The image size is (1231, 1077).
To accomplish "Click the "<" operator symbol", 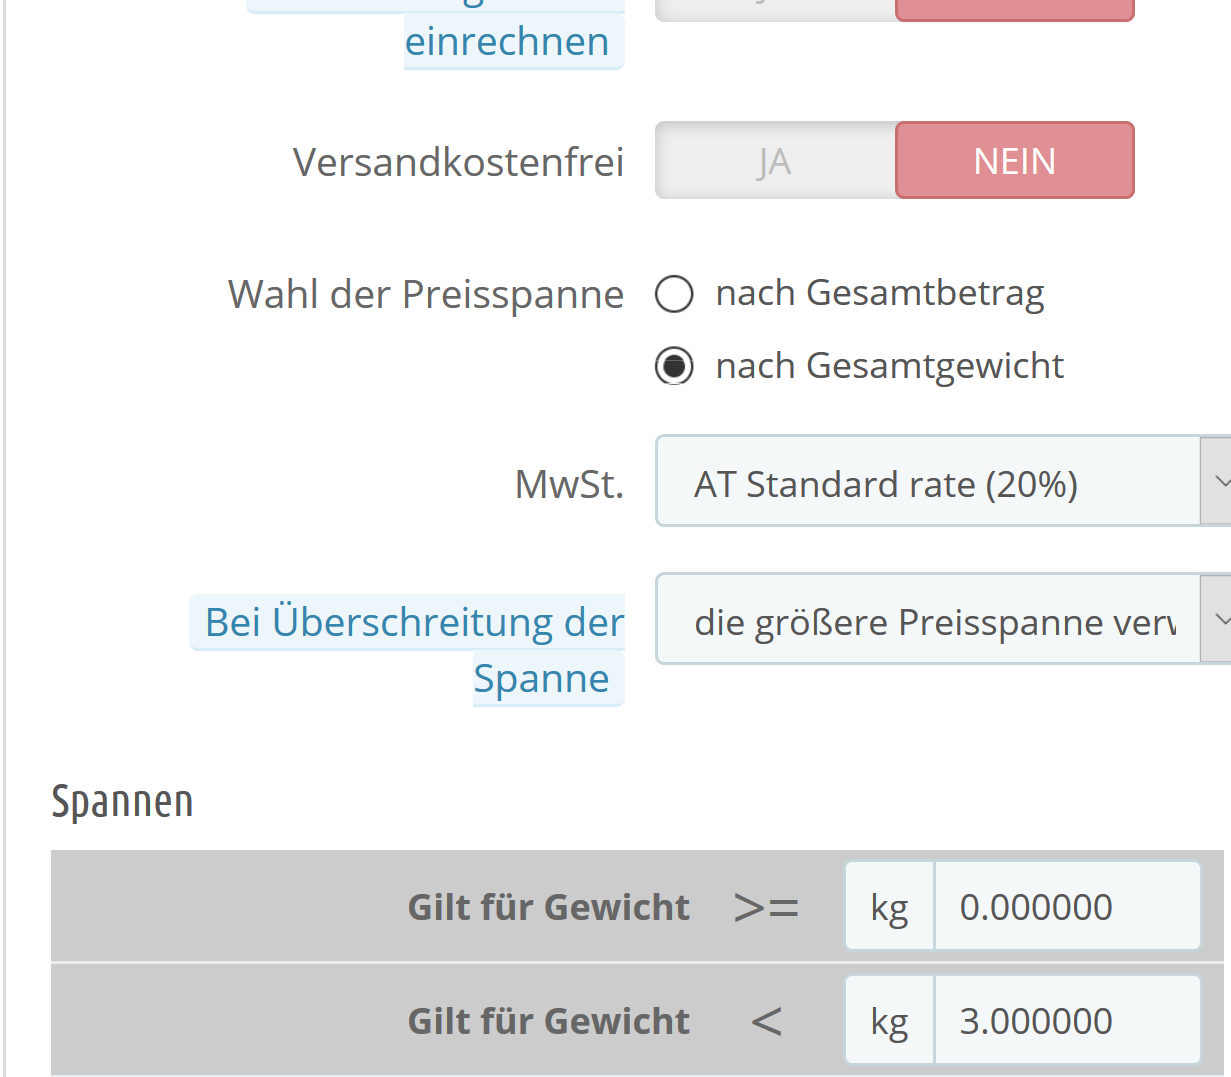I will 766,1022.
